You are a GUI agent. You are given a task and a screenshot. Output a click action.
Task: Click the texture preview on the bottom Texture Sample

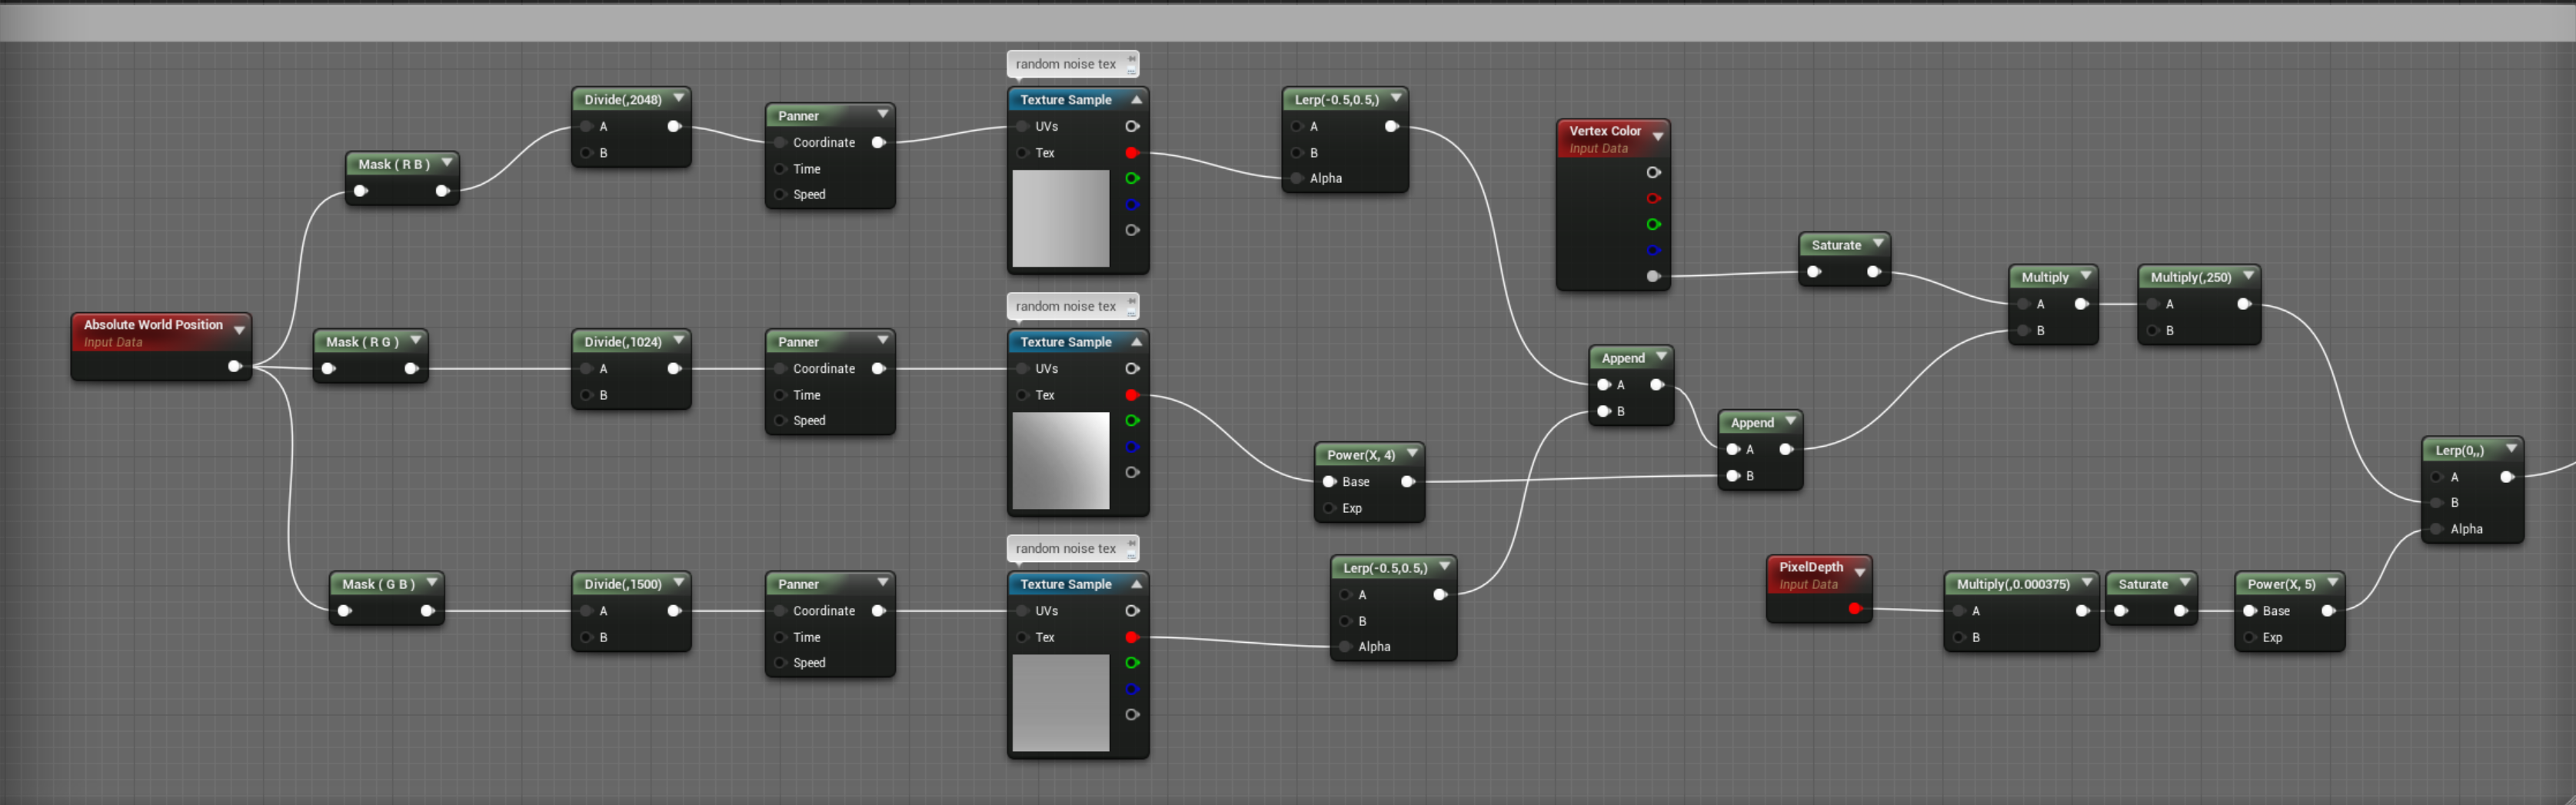pos(1060,703)
